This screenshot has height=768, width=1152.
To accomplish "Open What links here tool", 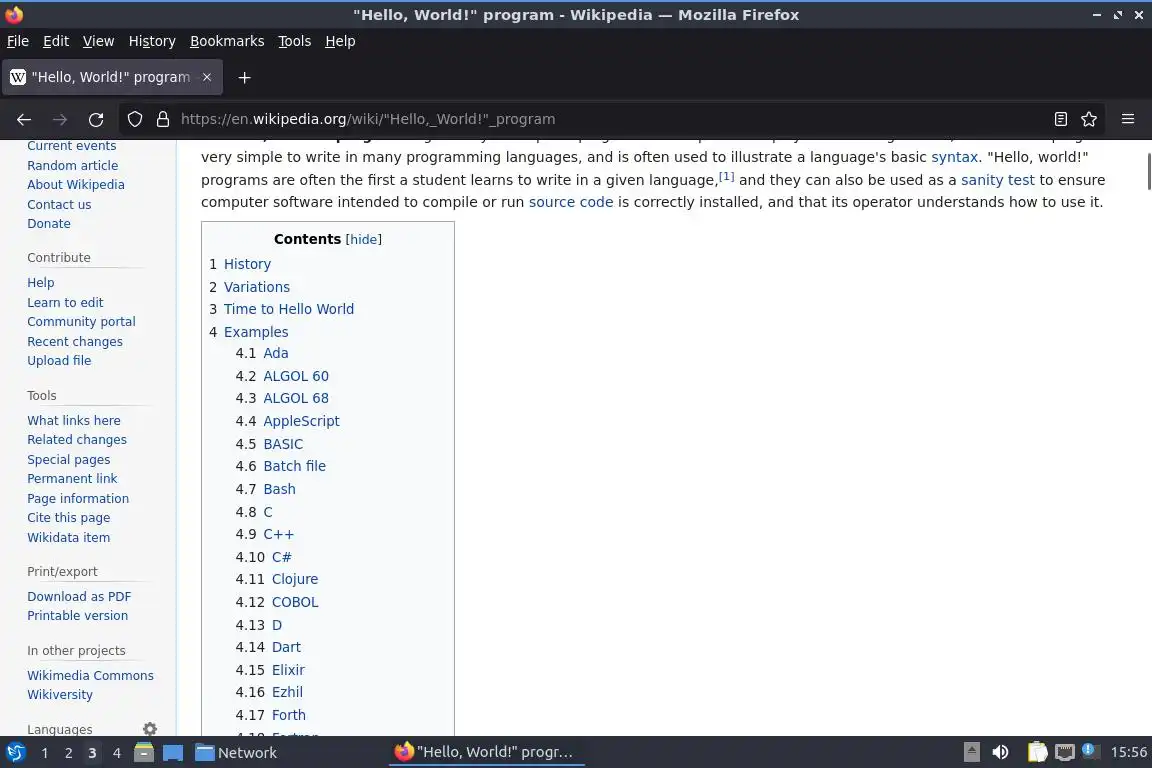I will (x=73, y=420).
